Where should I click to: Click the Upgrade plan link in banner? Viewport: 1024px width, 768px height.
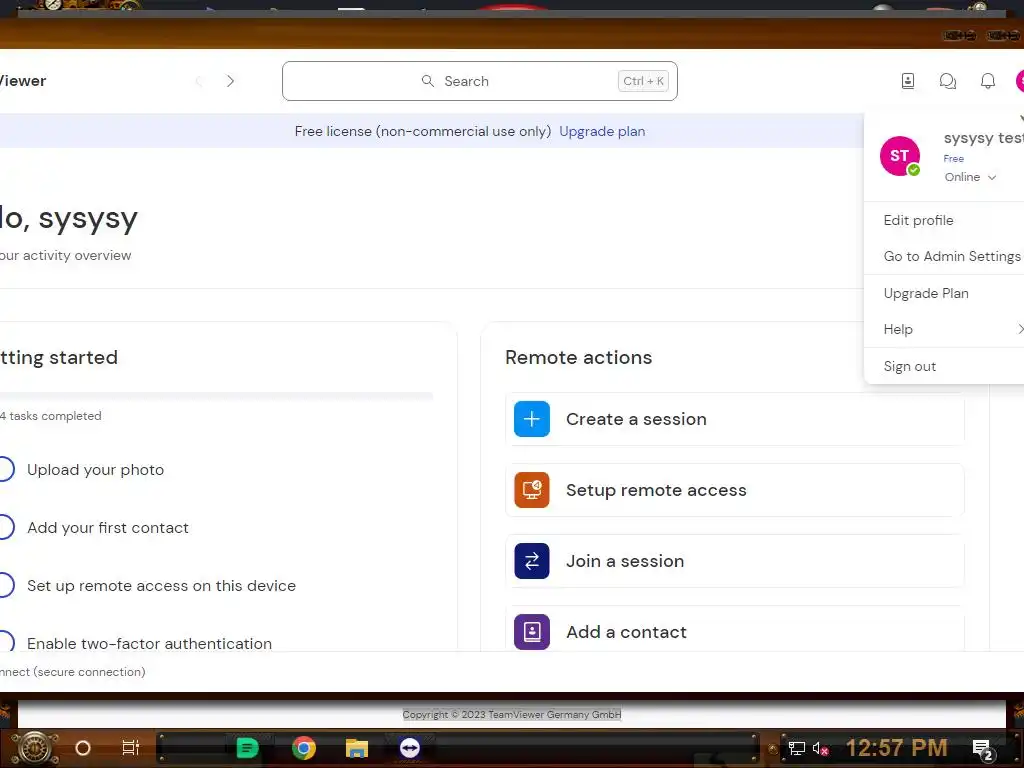602,131
